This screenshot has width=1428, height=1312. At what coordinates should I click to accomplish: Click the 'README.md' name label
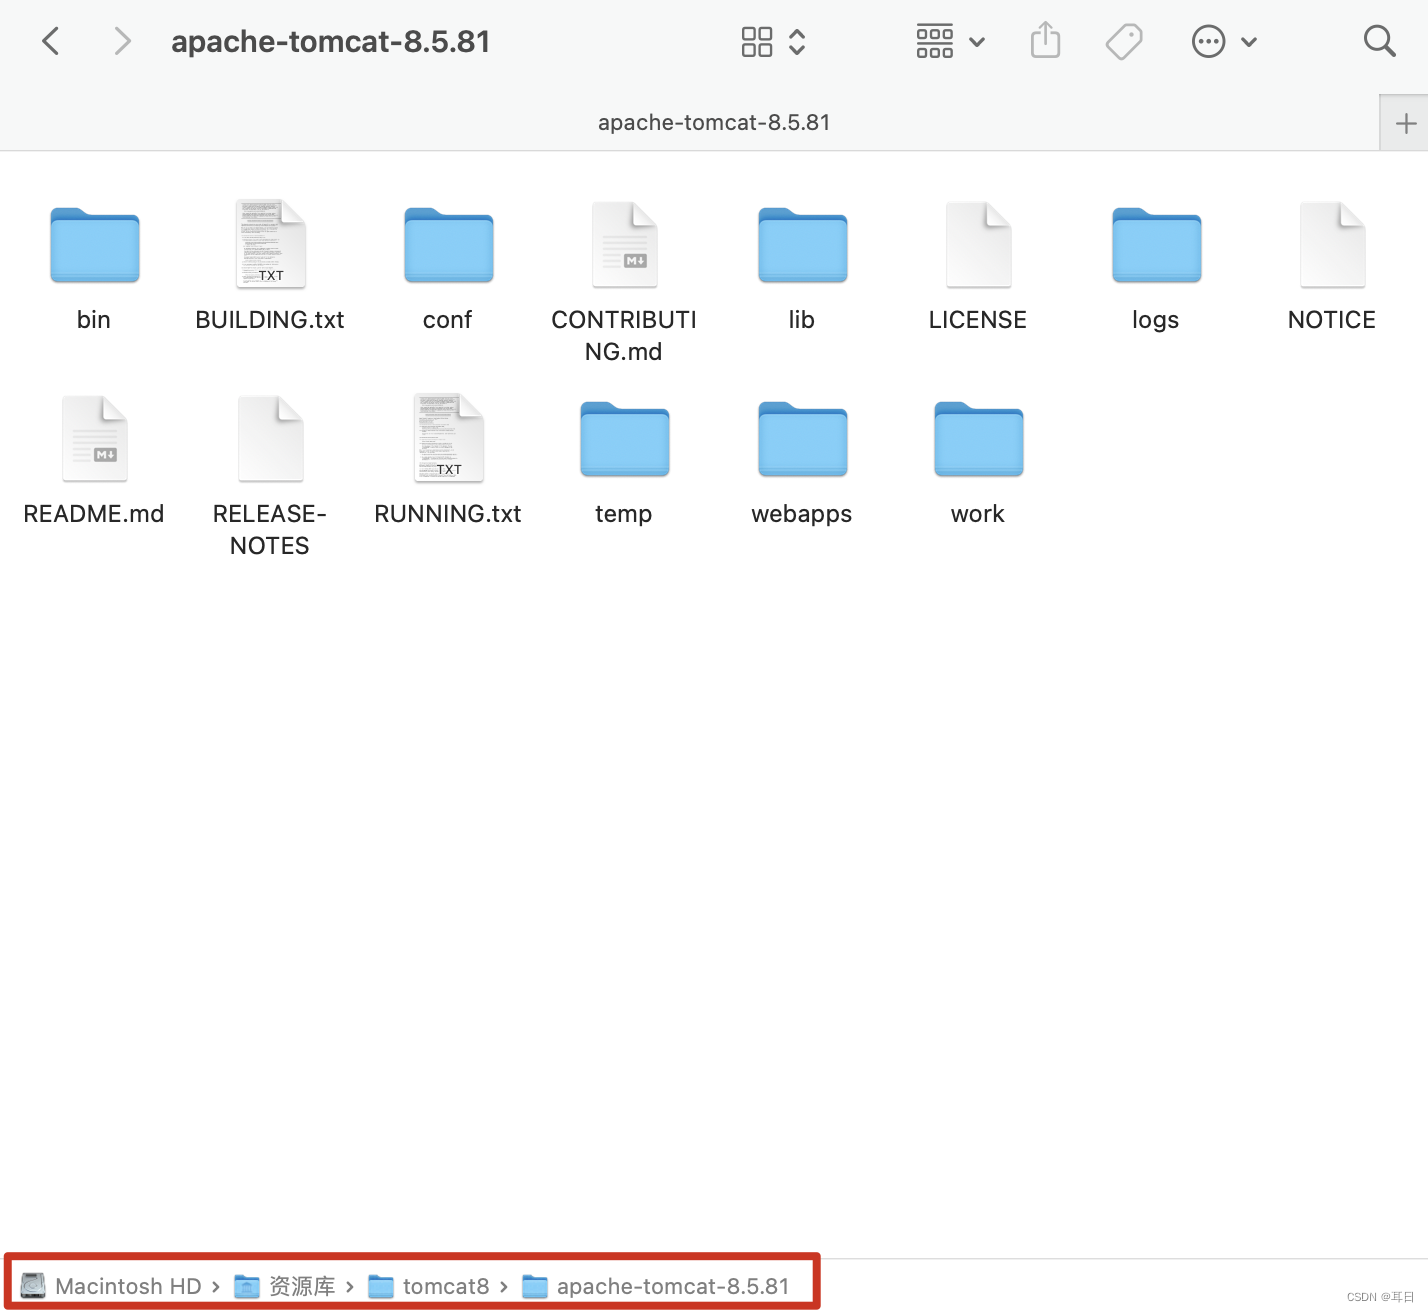click(x=94, y=514)
